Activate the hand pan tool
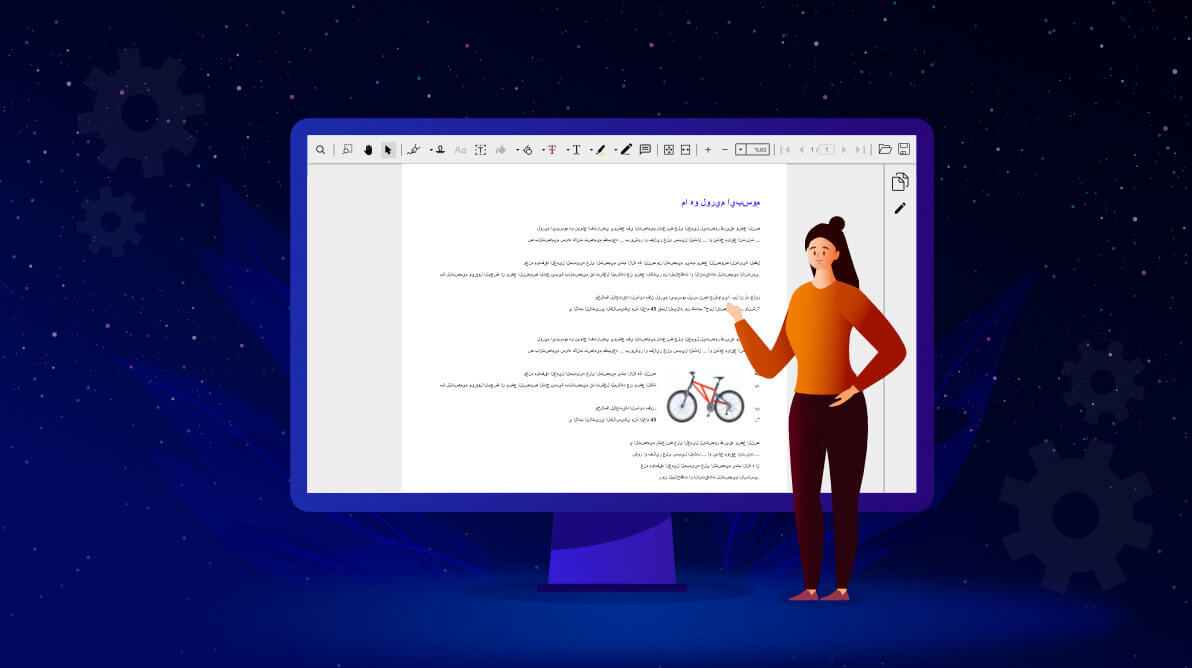 pos(368,150)
